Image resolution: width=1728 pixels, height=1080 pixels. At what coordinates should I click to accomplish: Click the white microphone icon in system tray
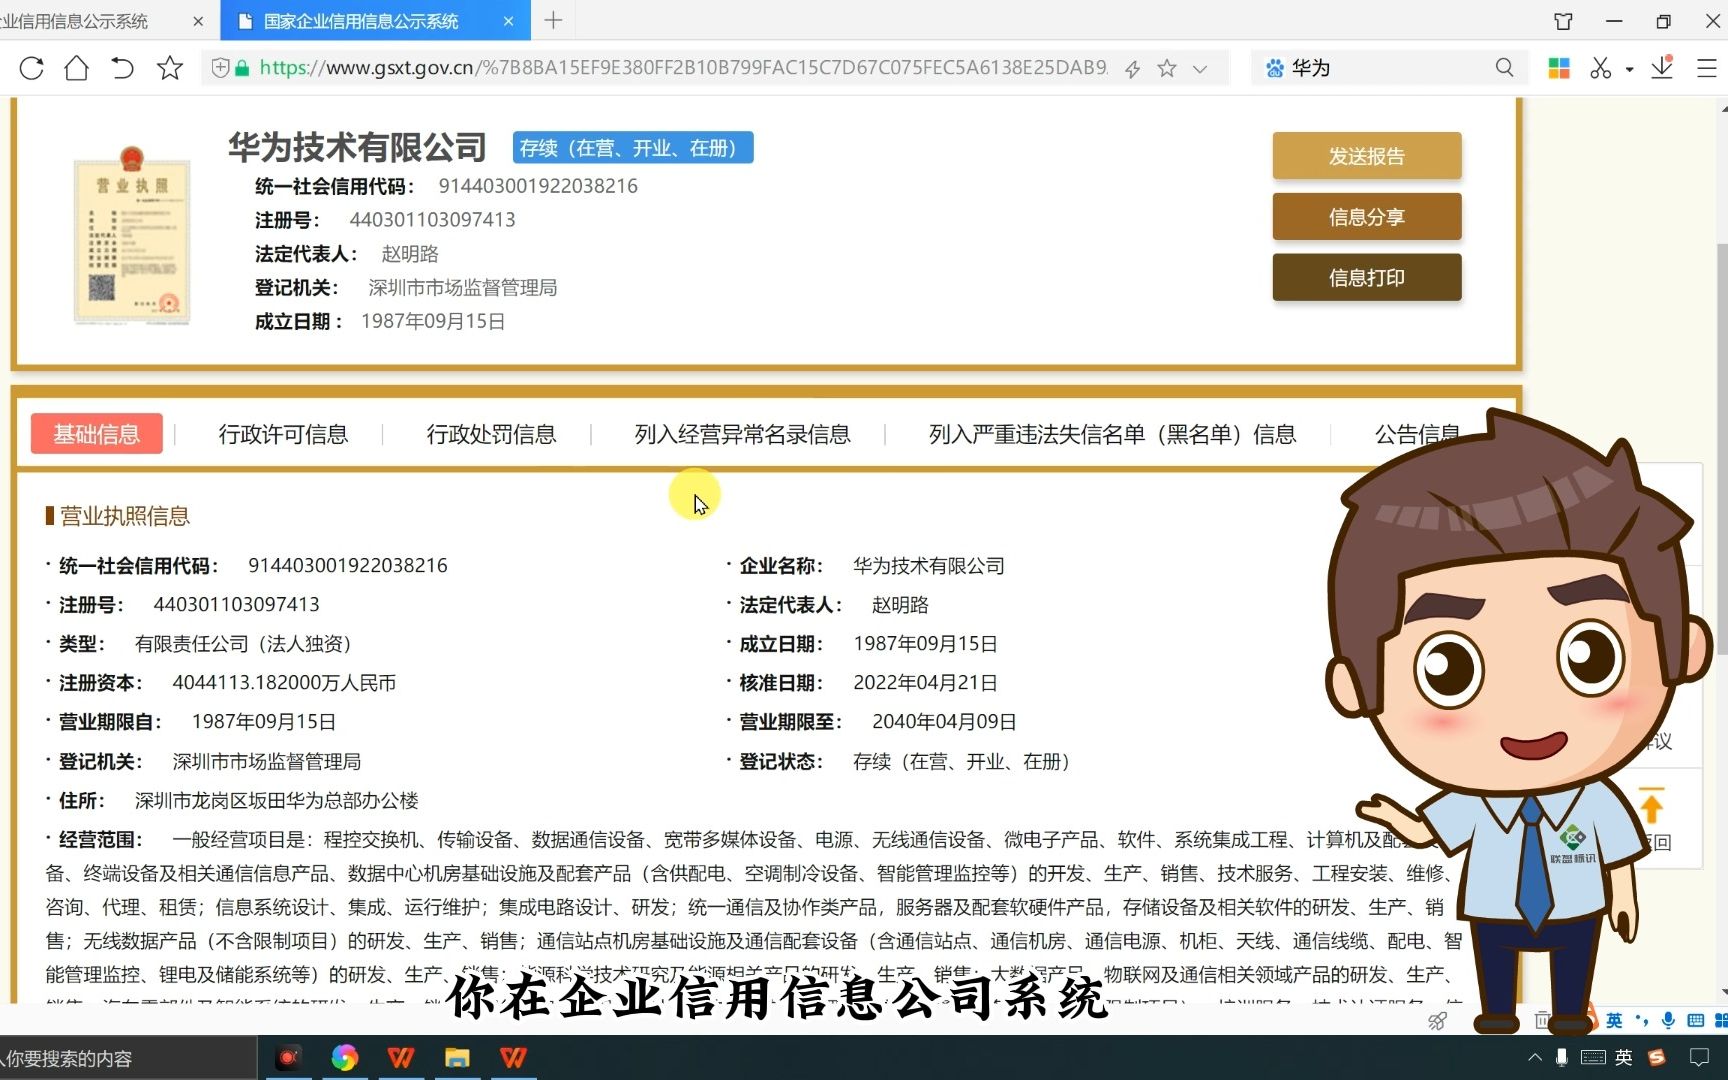[1562, 1057]
